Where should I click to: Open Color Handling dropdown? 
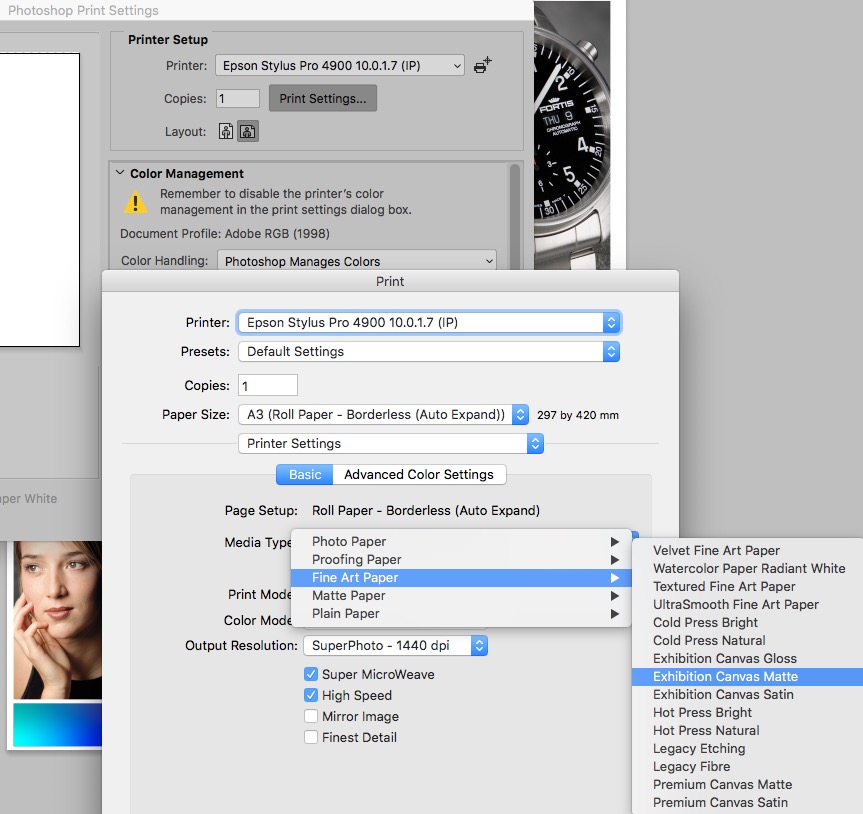coord(357,261)
